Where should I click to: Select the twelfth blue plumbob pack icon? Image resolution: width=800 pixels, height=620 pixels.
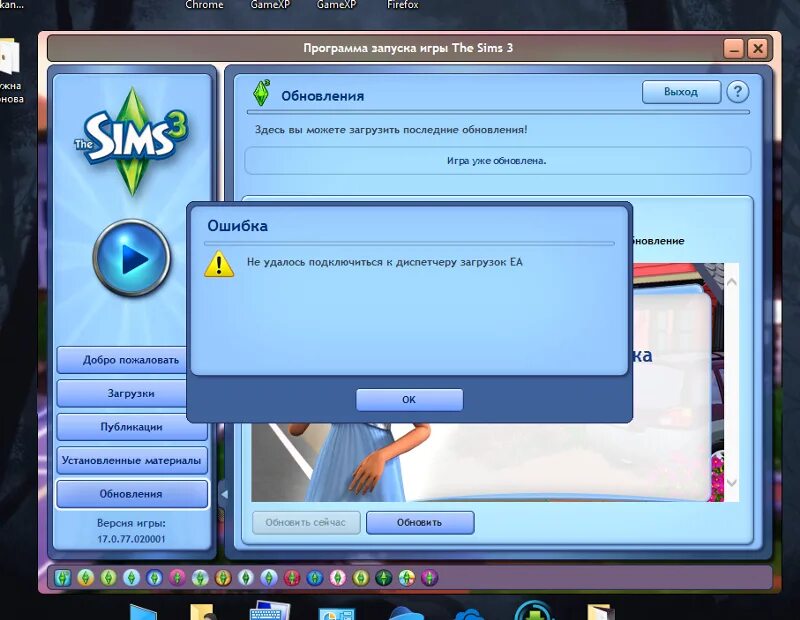(x=315, y=578)
